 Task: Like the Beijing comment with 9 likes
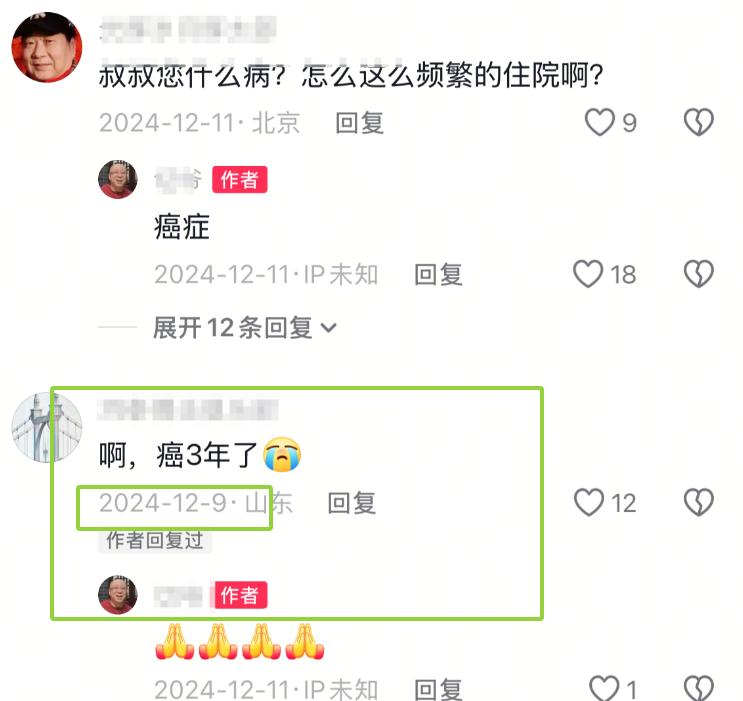(599, 122)
